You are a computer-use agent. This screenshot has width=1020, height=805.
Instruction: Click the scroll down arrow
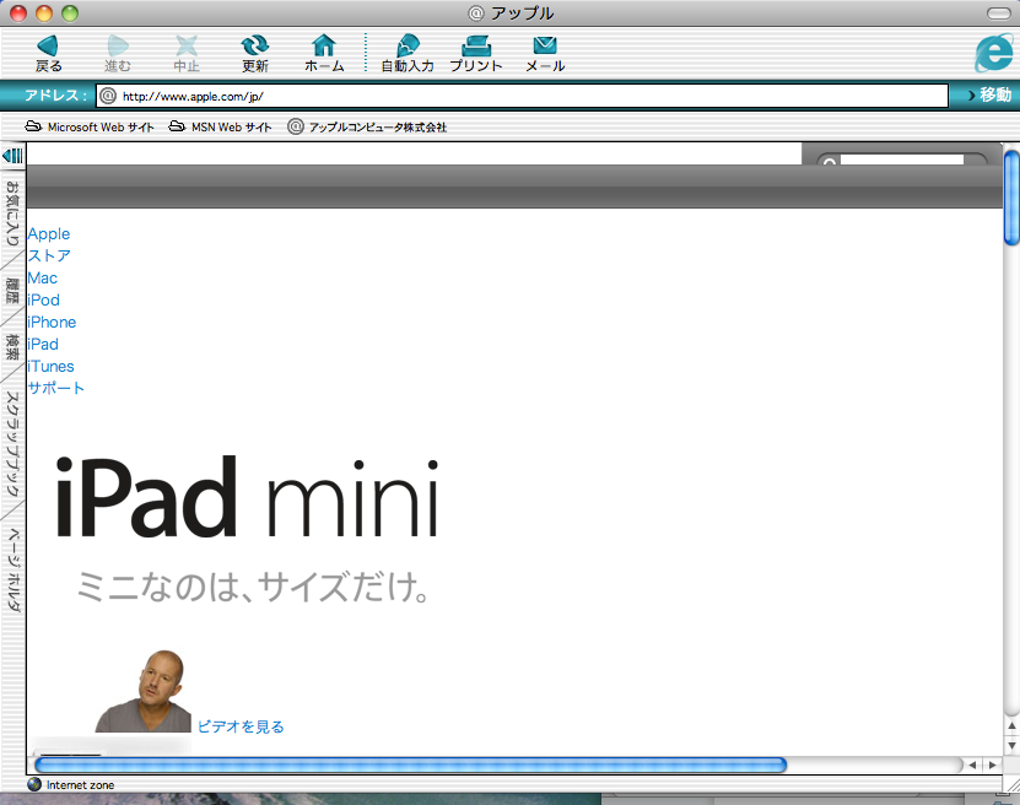point(1012,745)
